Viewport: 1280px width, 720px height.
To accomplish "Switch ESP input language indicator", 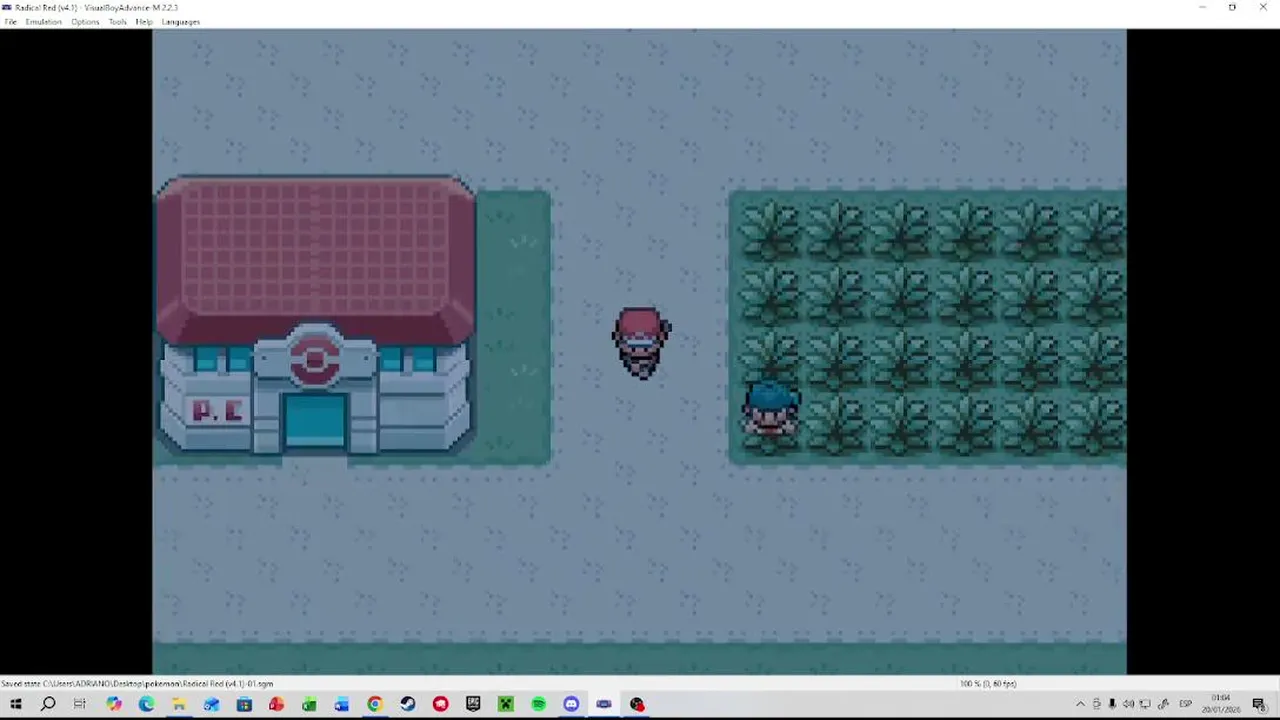I will tap(1186, 704).
